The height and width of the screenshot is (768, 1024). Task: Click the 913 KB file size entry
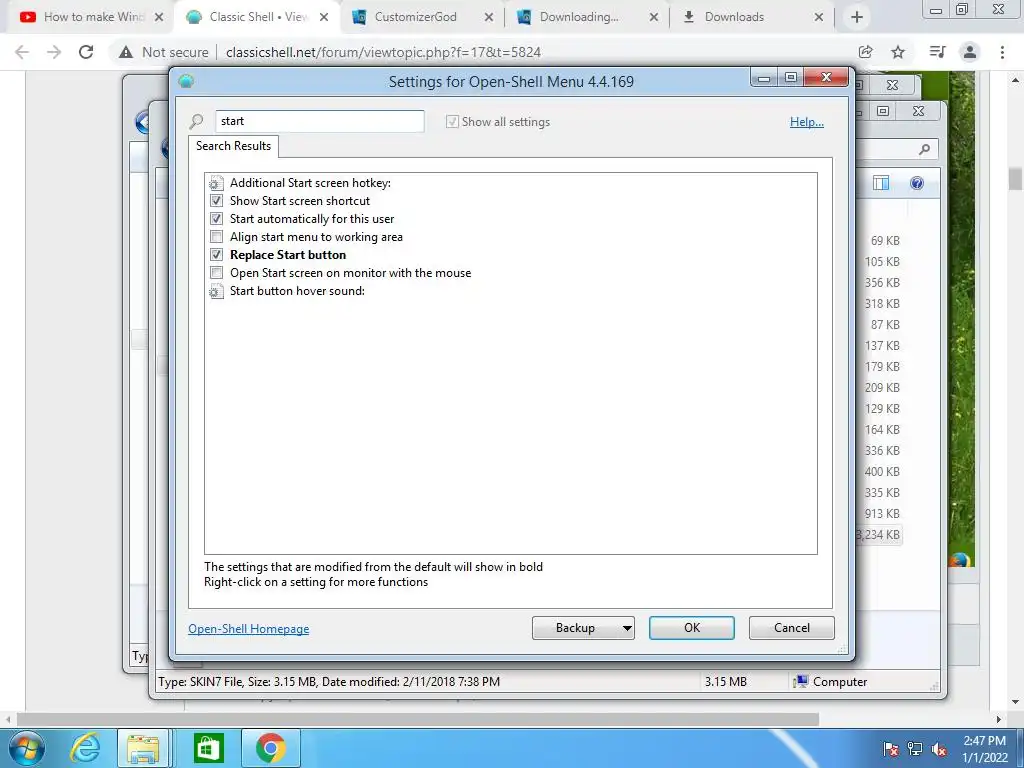coord(882,514)
